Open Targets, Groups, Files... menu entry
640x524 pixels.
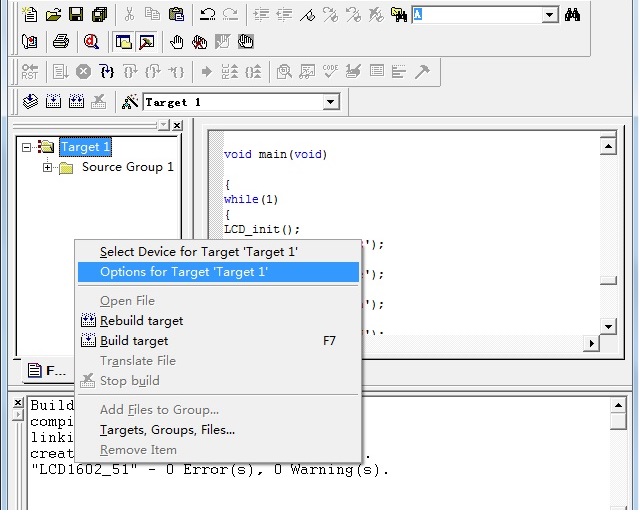167,430
